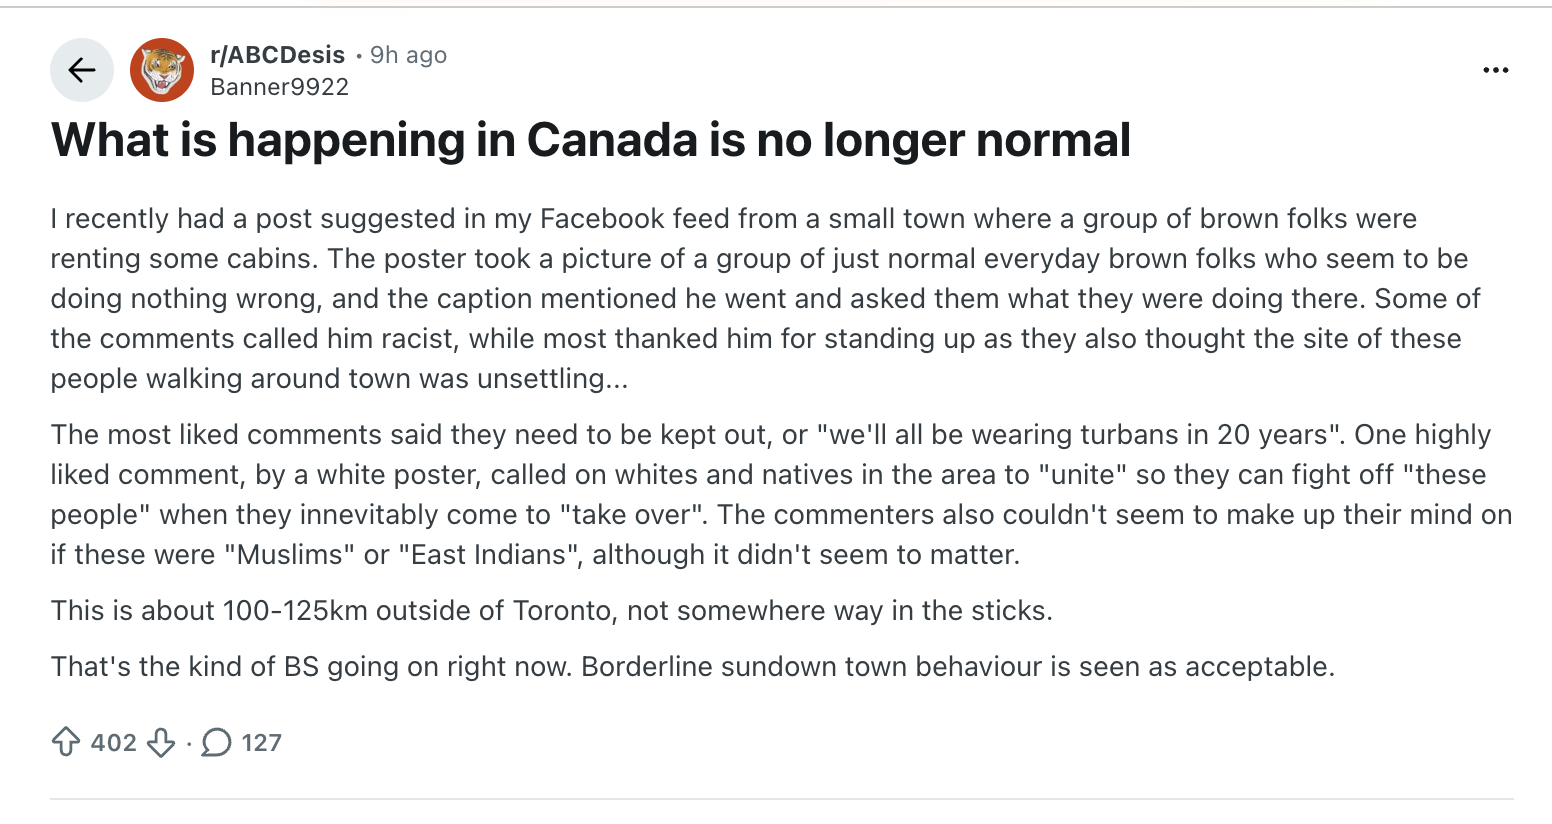Upvote the Canada post
The height and width of the screenshot is (824, 1552).
click(66, 742)
